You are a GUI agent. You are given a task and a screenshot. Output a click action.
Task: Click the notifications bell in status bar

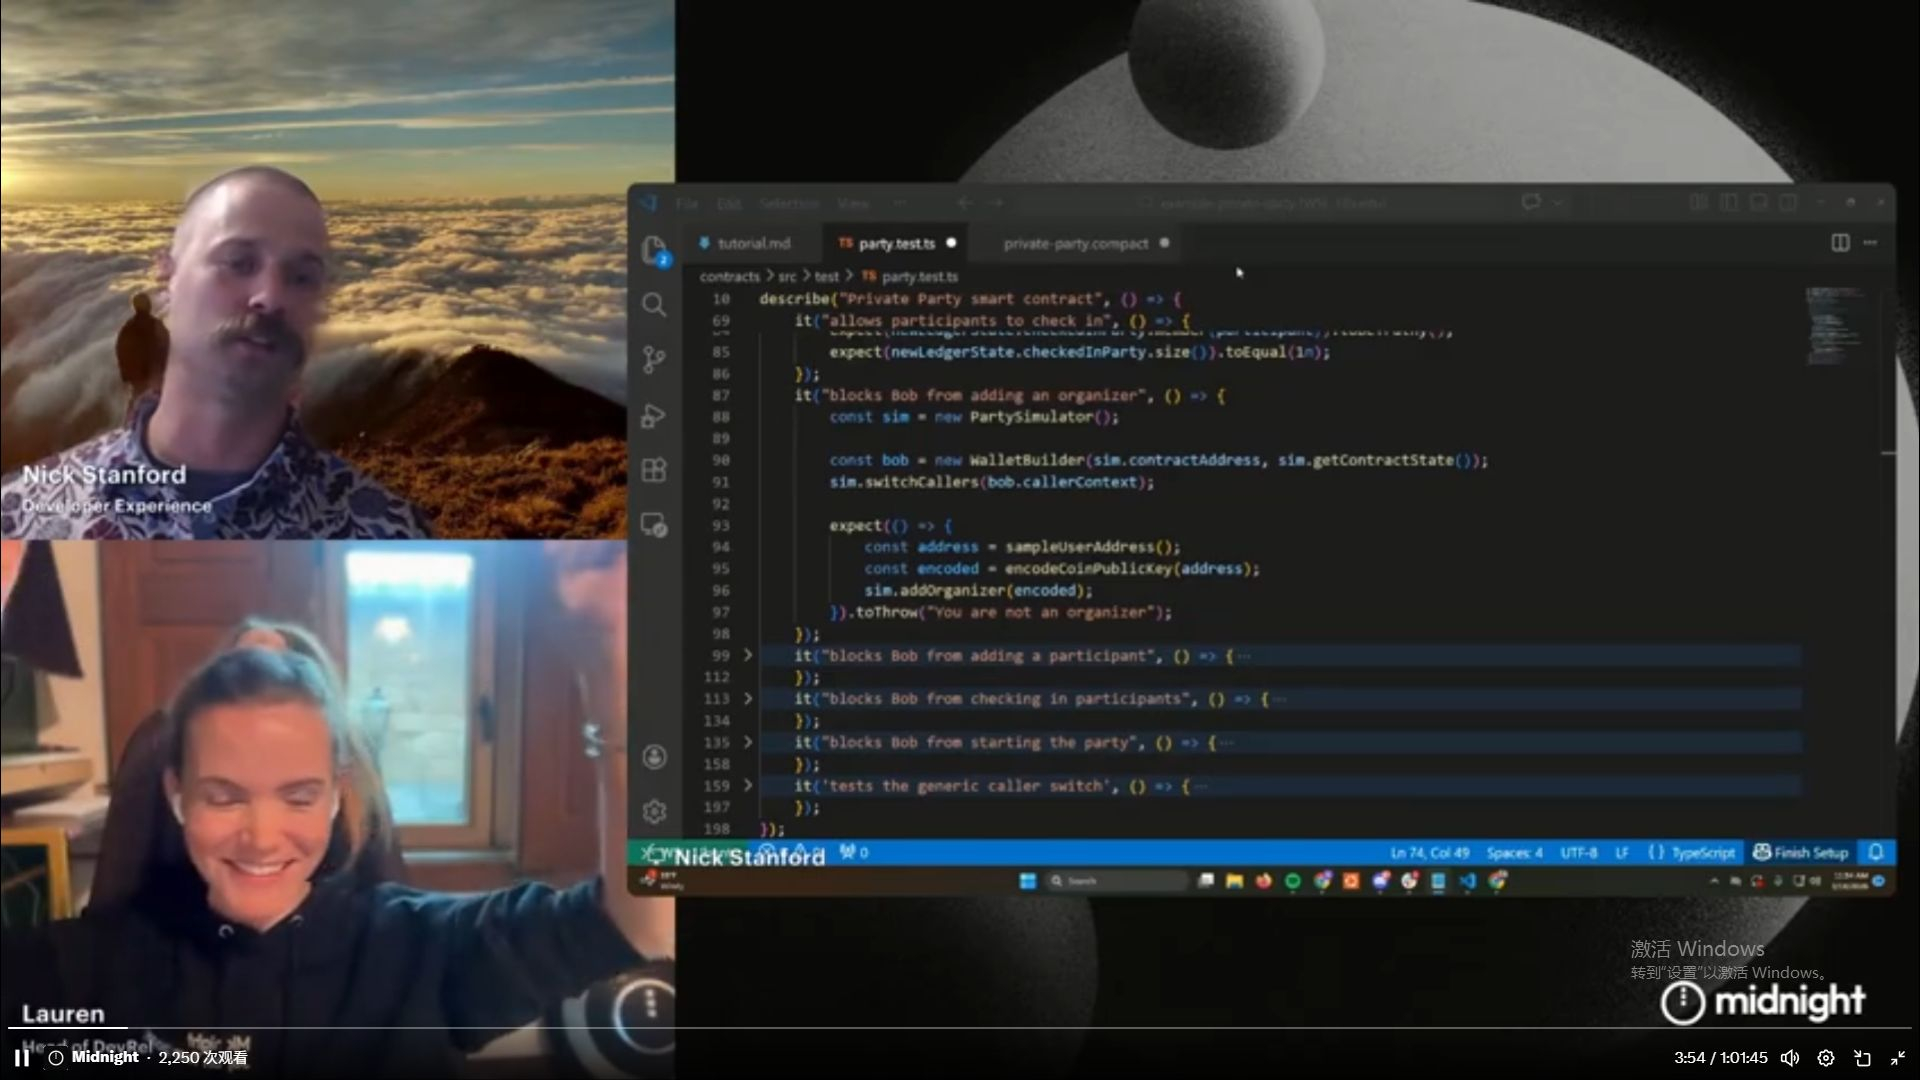[x=1876, y=852]
